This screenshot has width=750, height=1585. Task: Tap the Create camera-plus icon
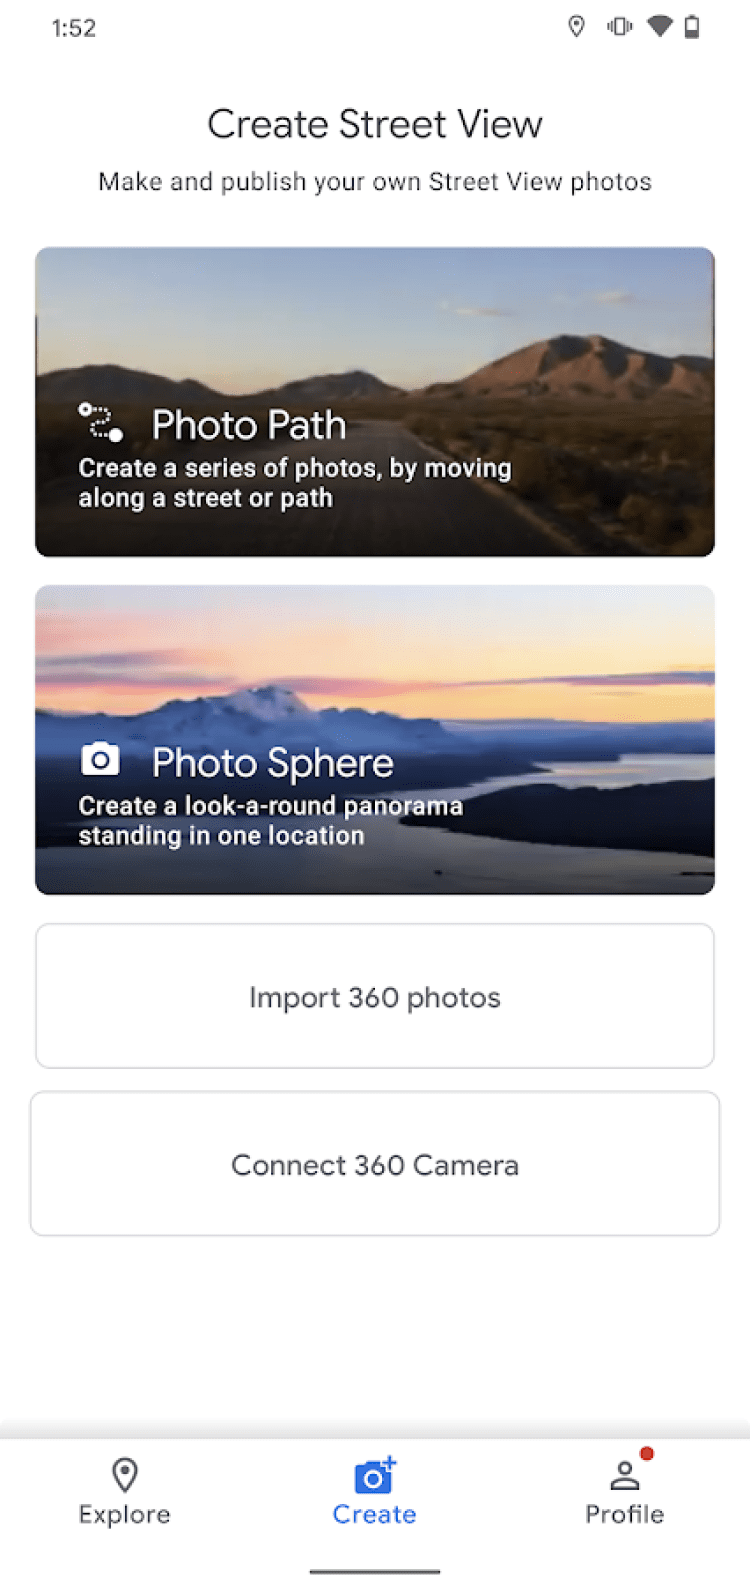(x=374, y=1476)
